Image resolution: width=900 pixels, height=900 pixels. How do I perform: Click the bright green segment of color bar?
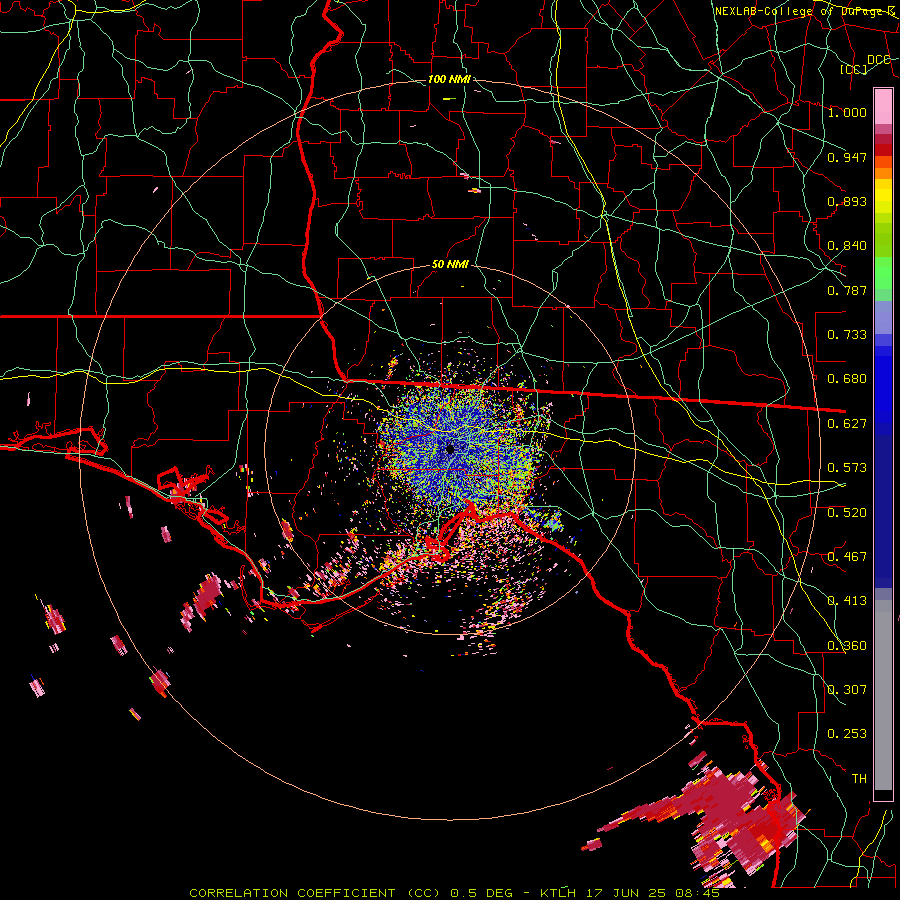click(x=883, y=274)
